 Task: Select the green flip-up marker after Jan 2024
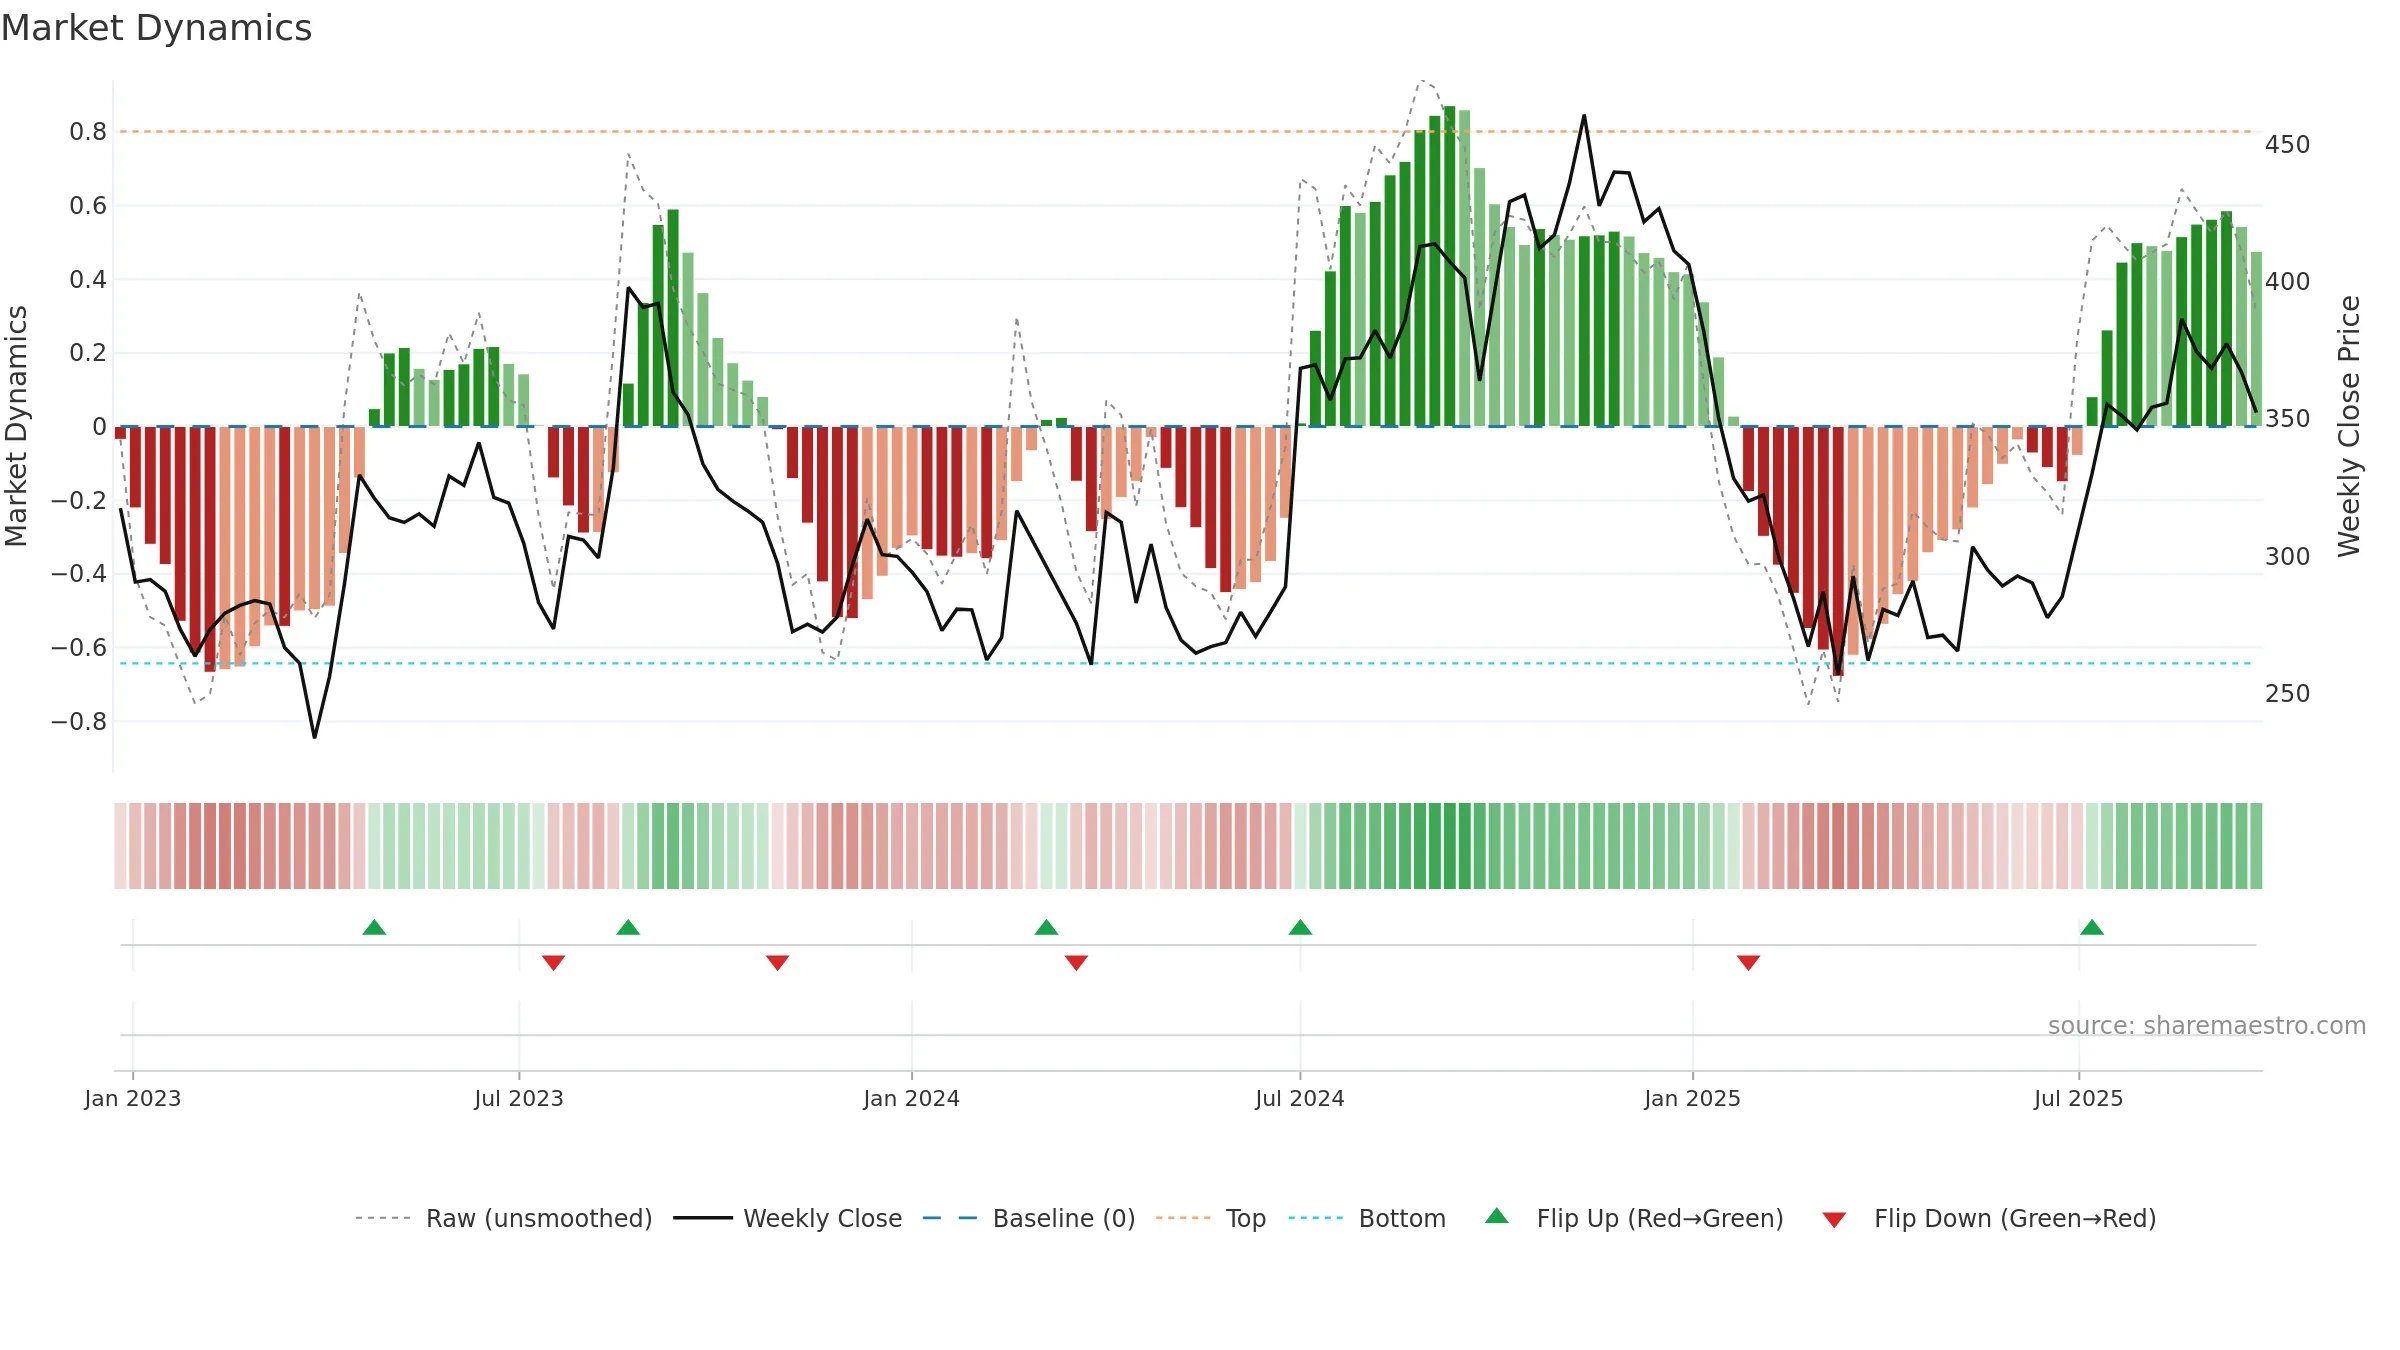click(1046, 927)
